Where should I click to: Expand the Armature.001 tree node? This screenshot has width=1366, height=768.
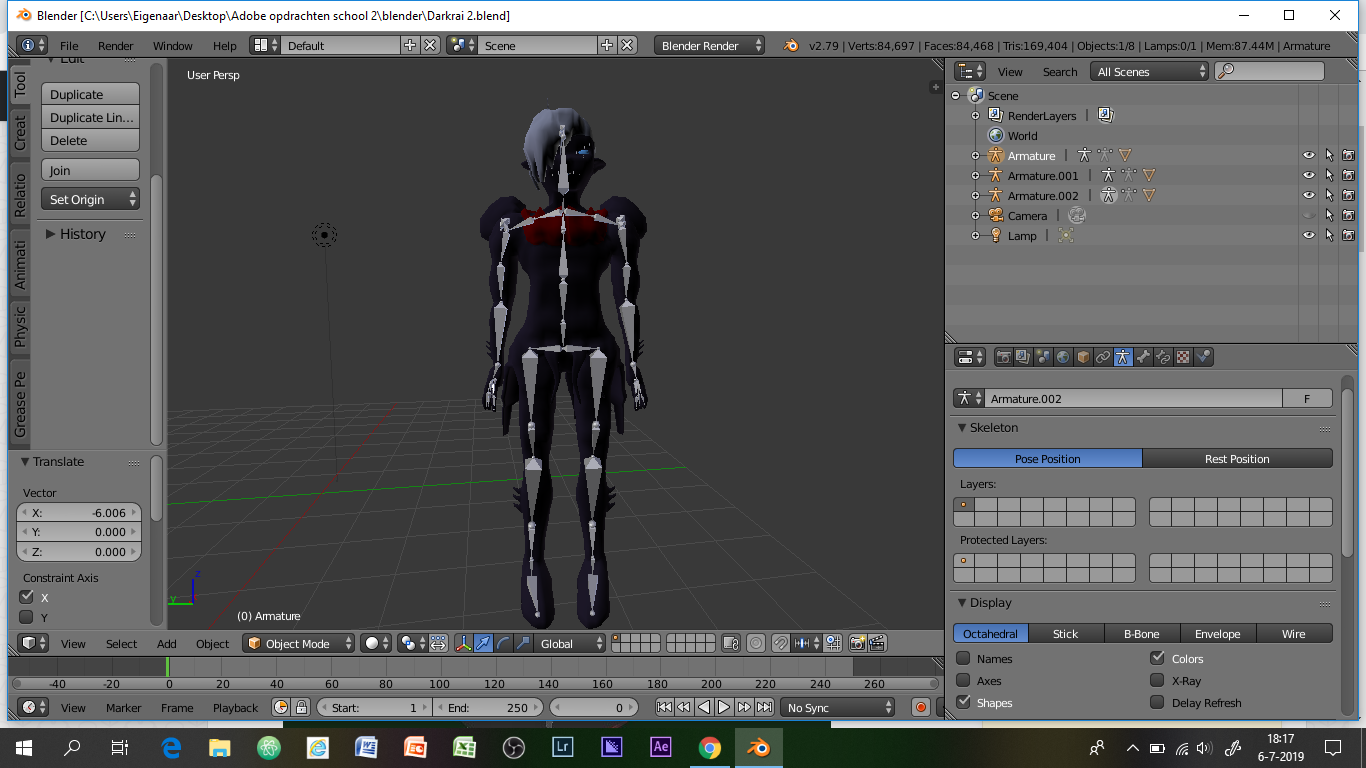[976, 175]
